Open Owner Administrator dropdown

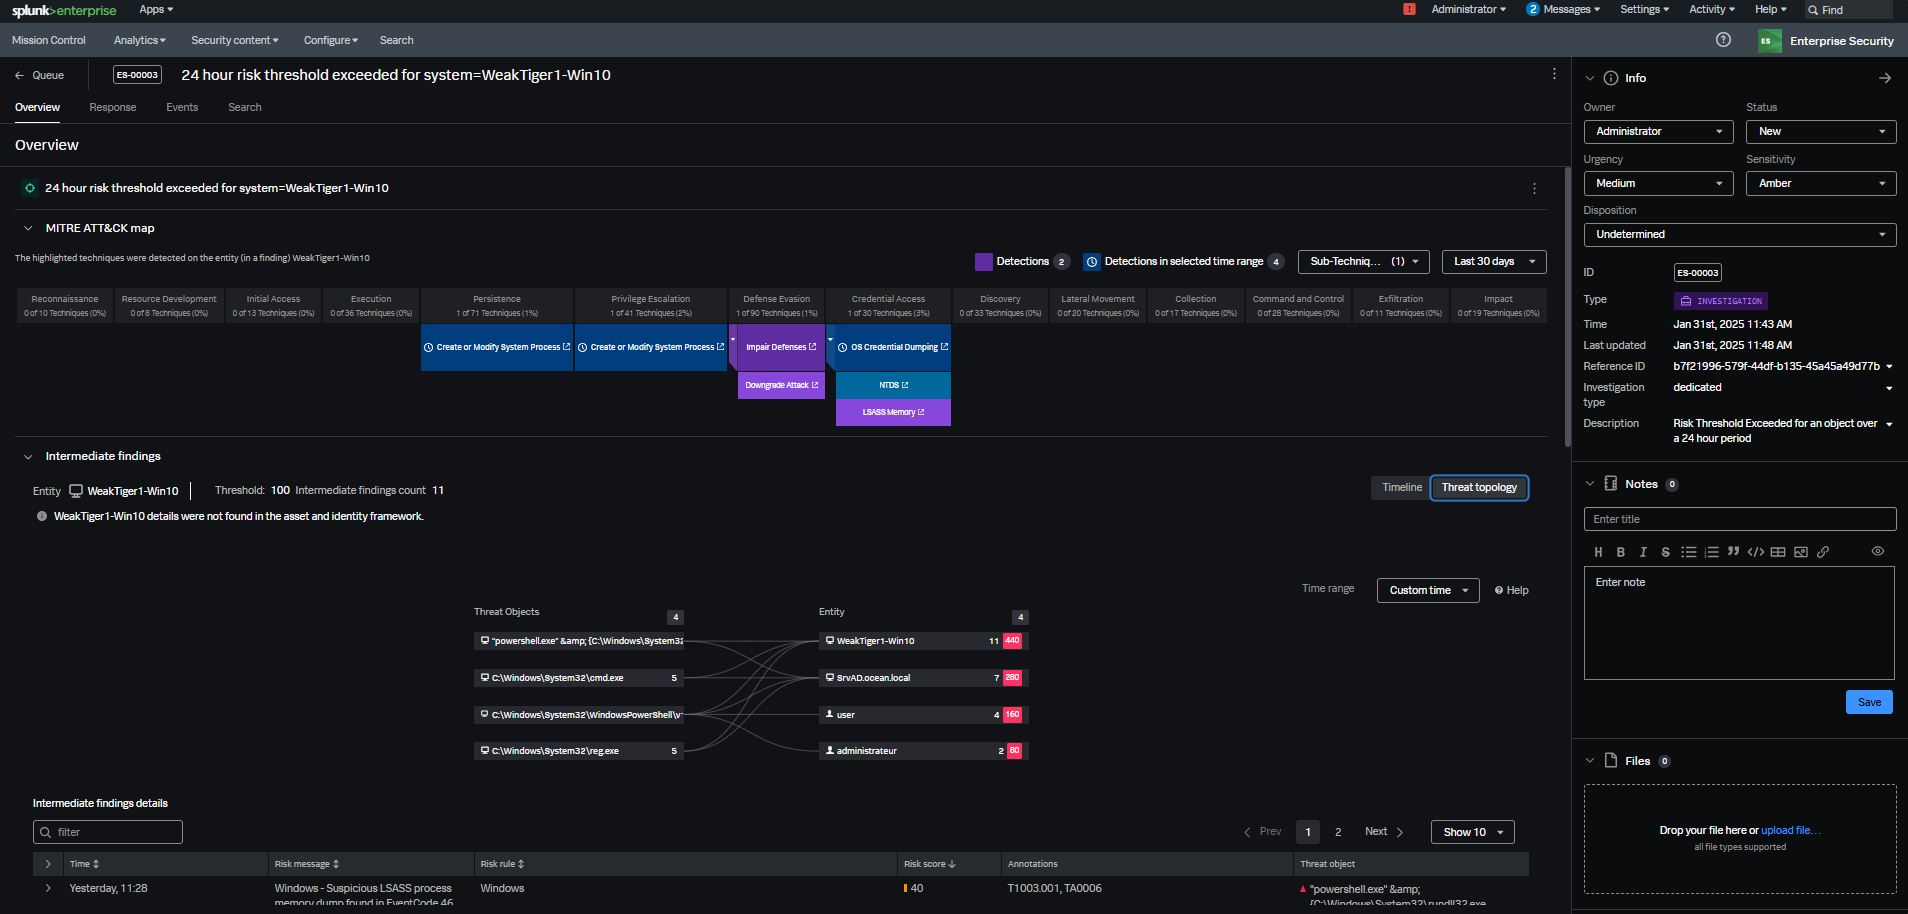1658,132
